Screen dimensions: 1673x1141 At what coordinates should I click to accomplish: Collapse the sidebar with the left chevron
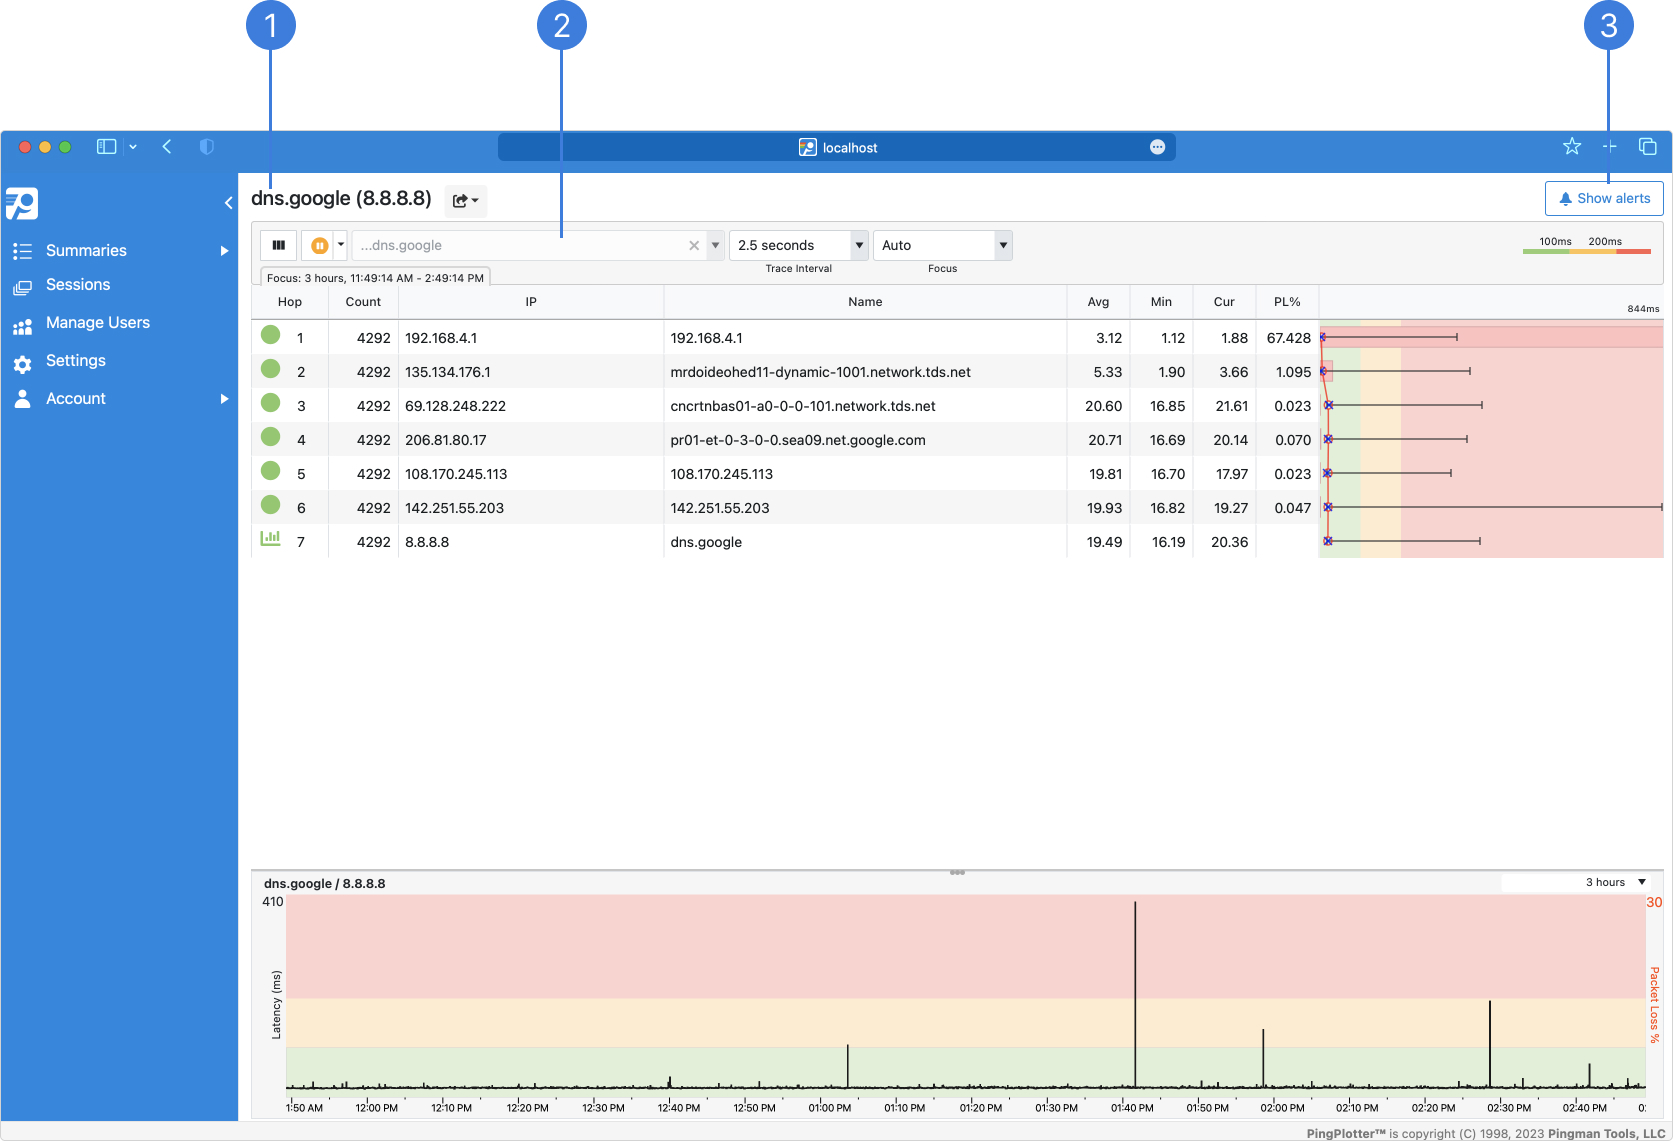(x=228, y=203)
